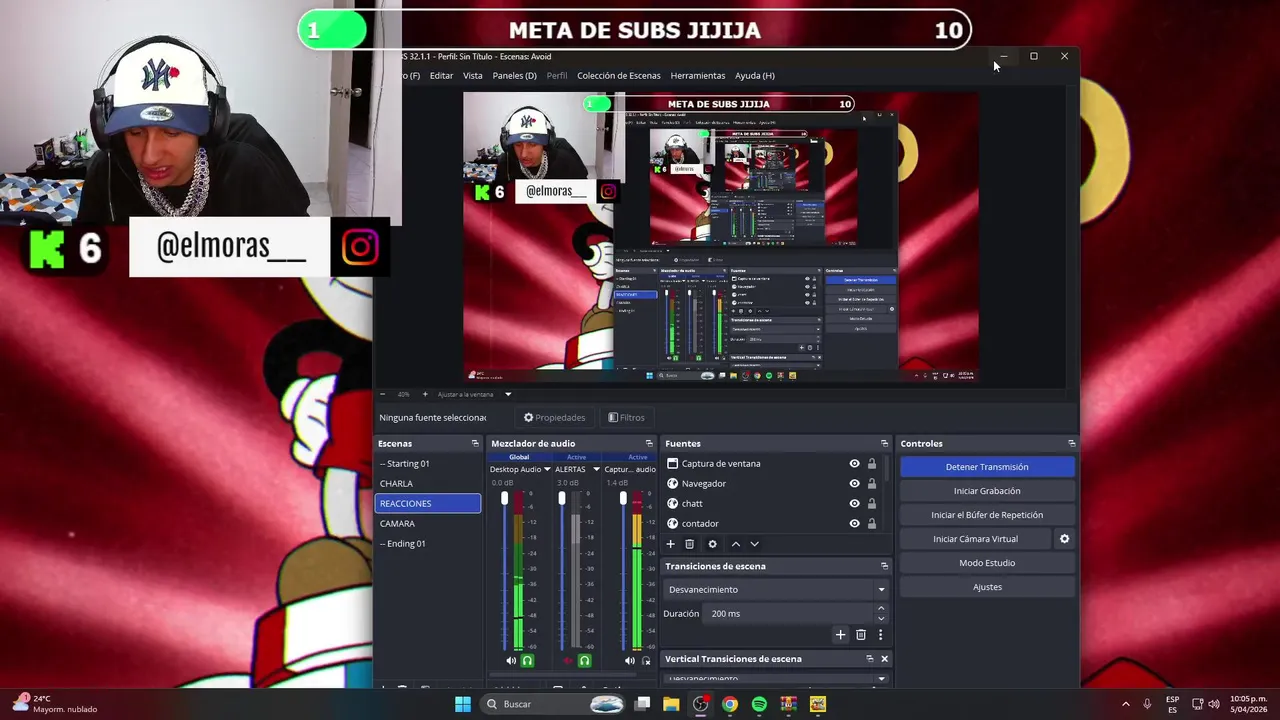Close Vertical Transiciones de escena dock

click(884, 659)
